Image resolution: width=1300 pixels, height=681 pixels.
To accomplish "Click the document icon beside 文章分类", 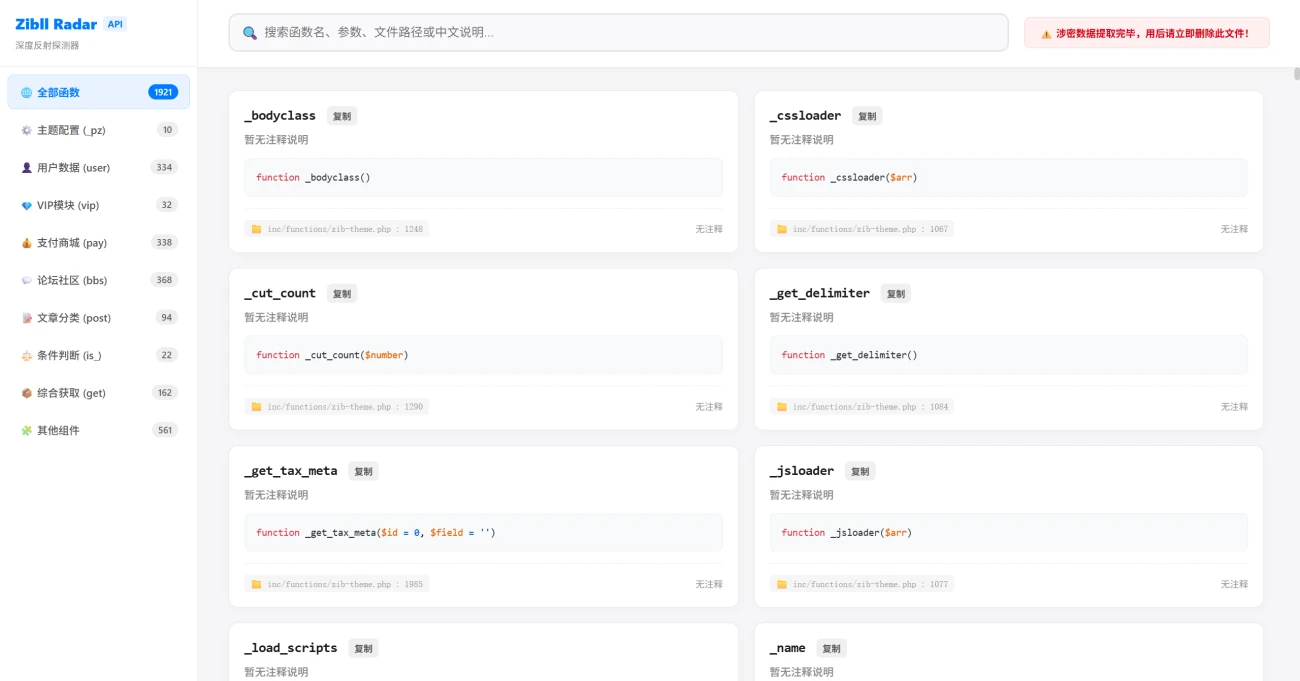I will 26,317.
